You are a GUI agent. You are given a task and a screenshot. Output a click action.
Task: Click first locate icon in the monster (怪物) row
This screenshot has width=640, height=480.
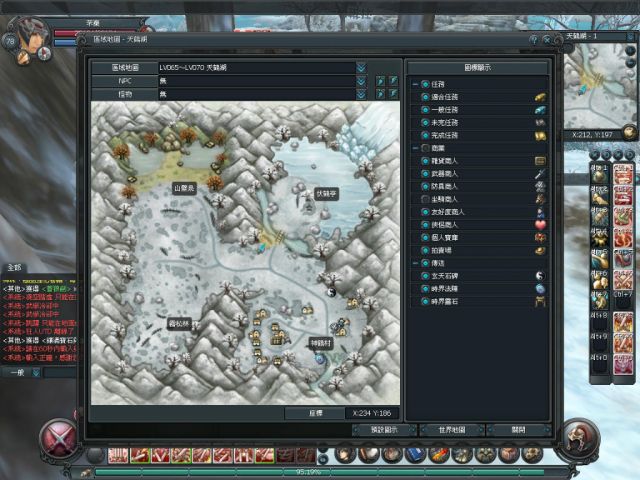tap(380, 94)
